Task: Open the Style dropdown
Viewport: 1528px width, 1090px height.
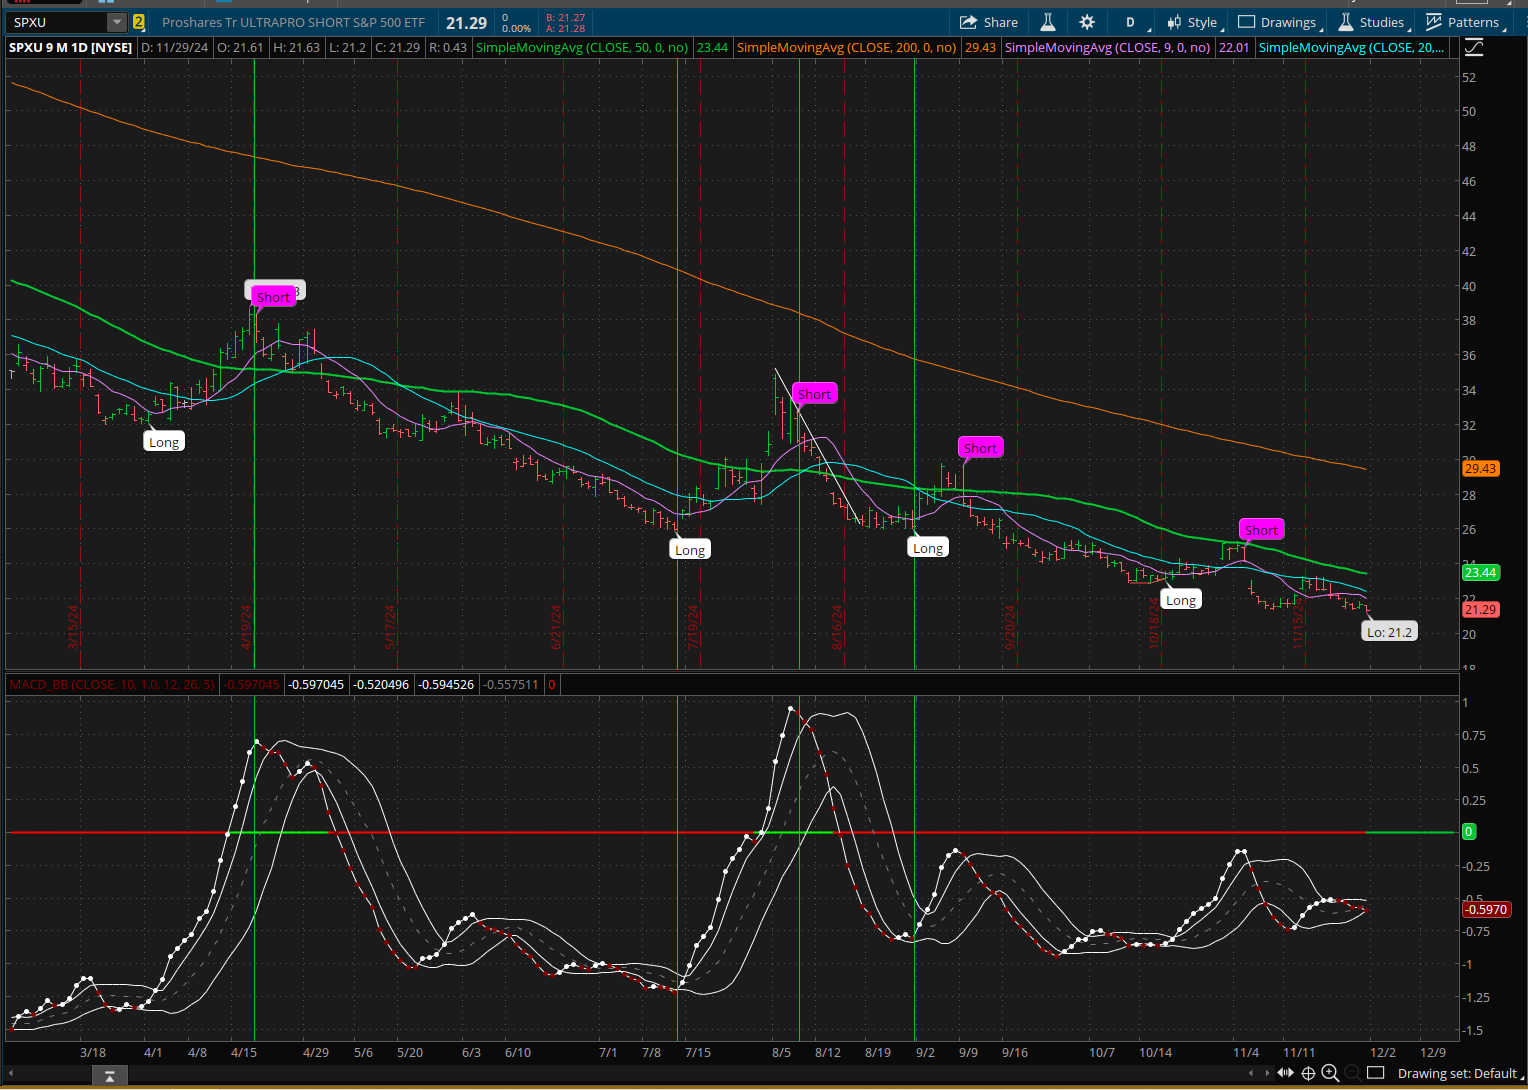Action: coord(1194,22)
